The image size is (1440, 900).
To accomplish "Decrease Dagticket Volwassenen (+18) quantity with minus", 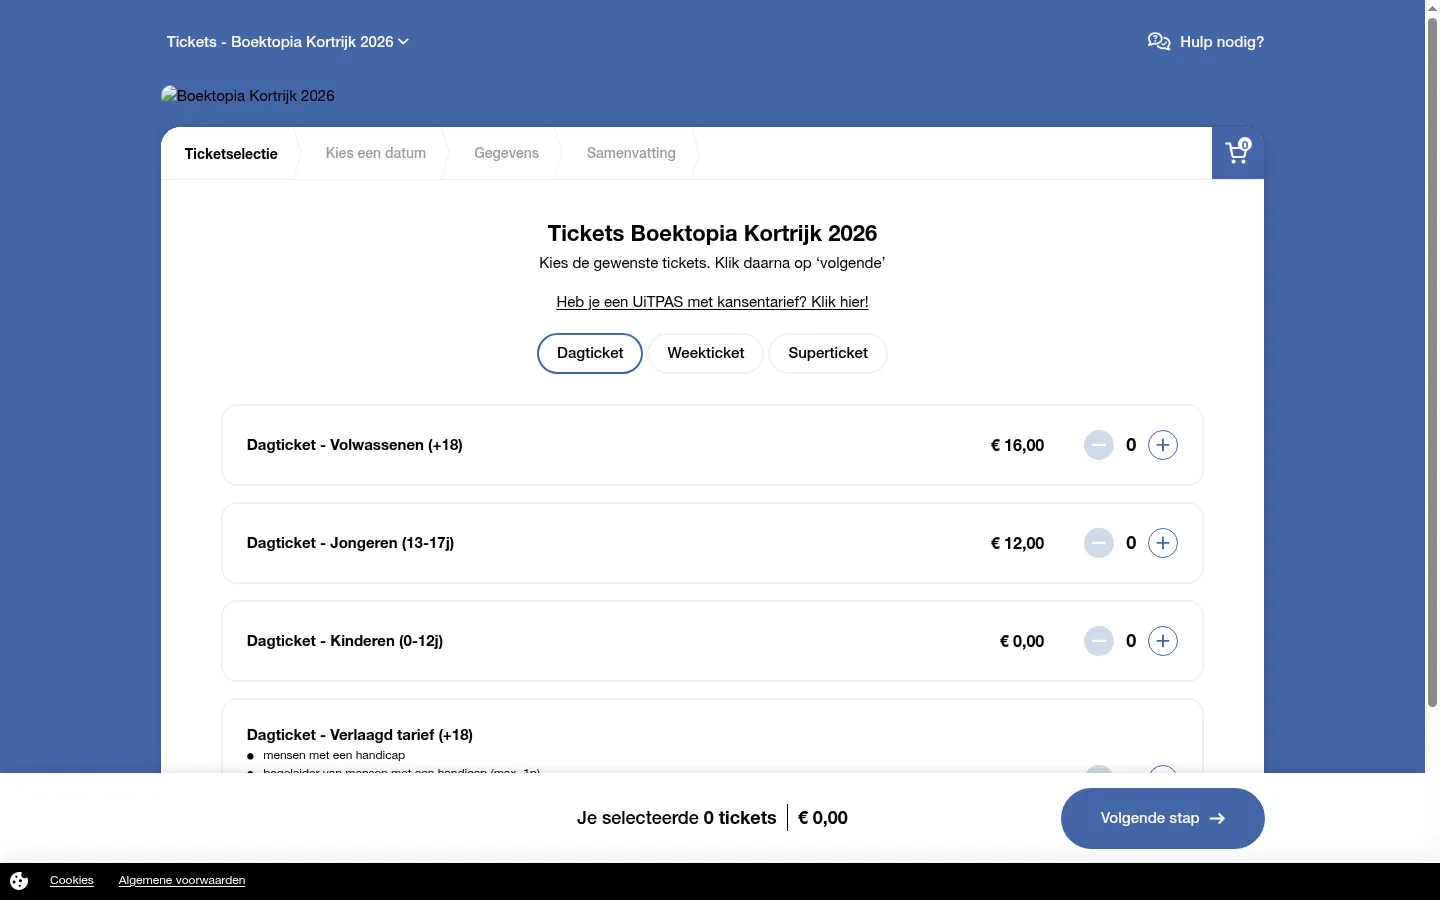I will [1098, 445].
